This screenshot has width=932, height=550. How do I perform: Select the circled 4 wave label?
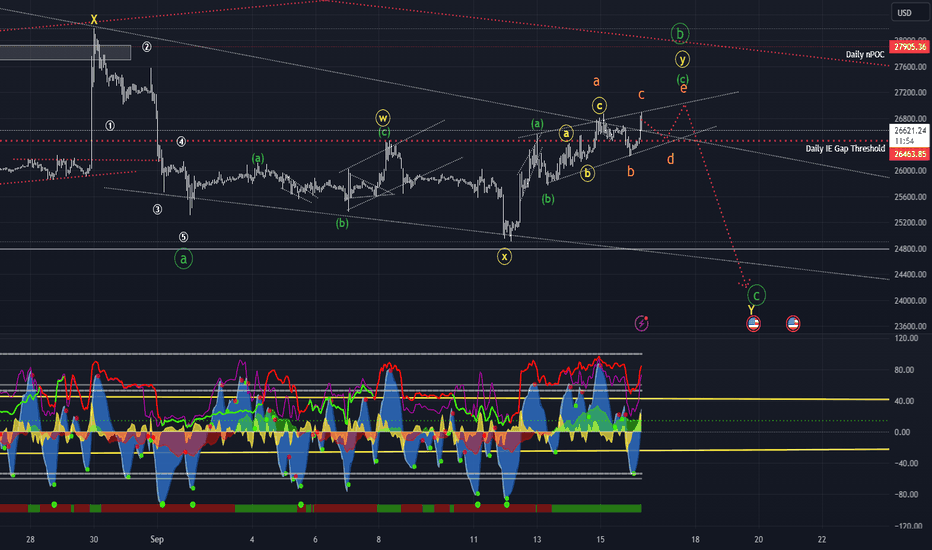click(x=181, y=142)
